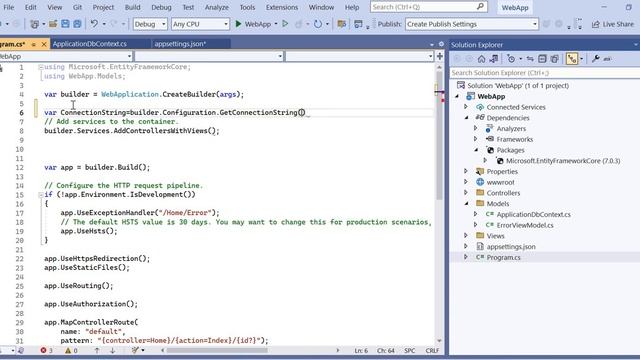Click the Open File toolbar icon
The height and width of the screenshot is (360, 640).
point(53,24)
